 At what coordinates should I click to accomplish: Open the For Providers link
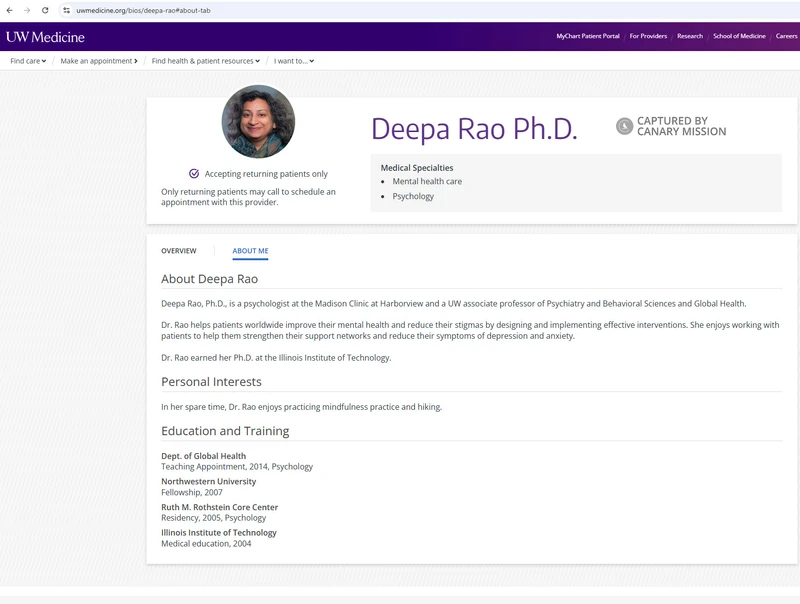[648, 36]
